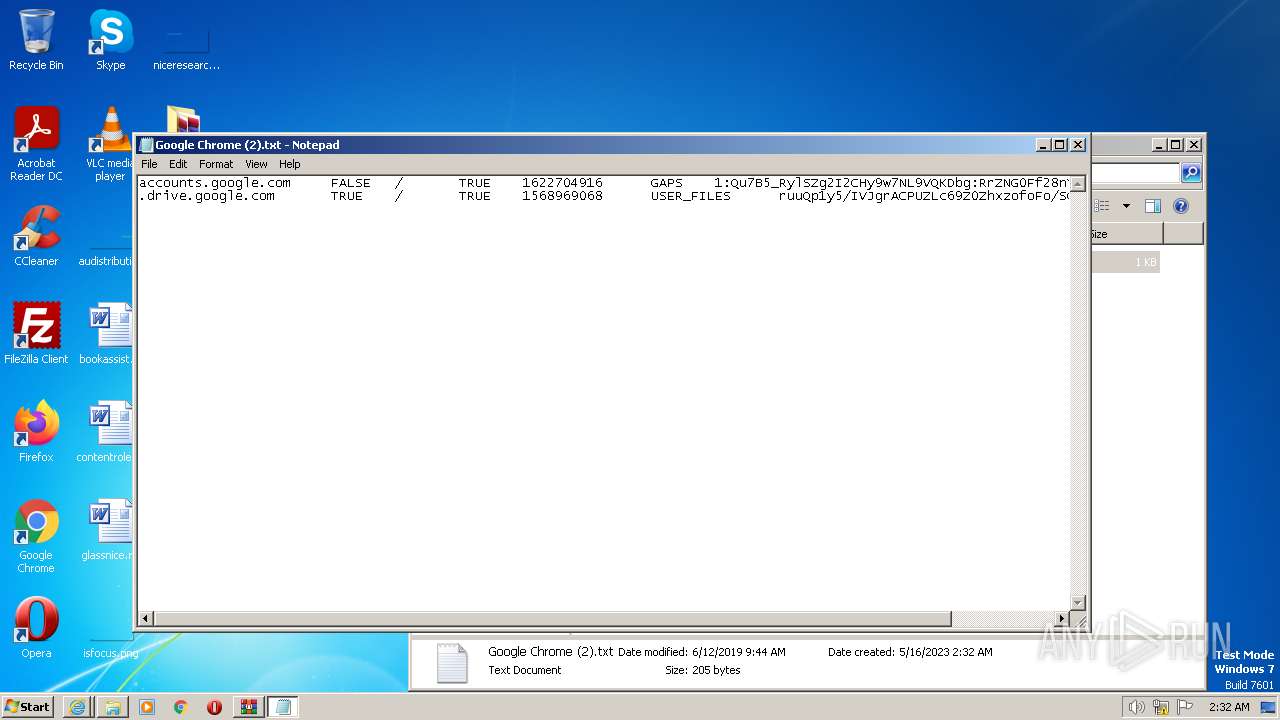Click the network tray icon
Viewport: 1280px width, 720px height.
(x=1161, y=707)
